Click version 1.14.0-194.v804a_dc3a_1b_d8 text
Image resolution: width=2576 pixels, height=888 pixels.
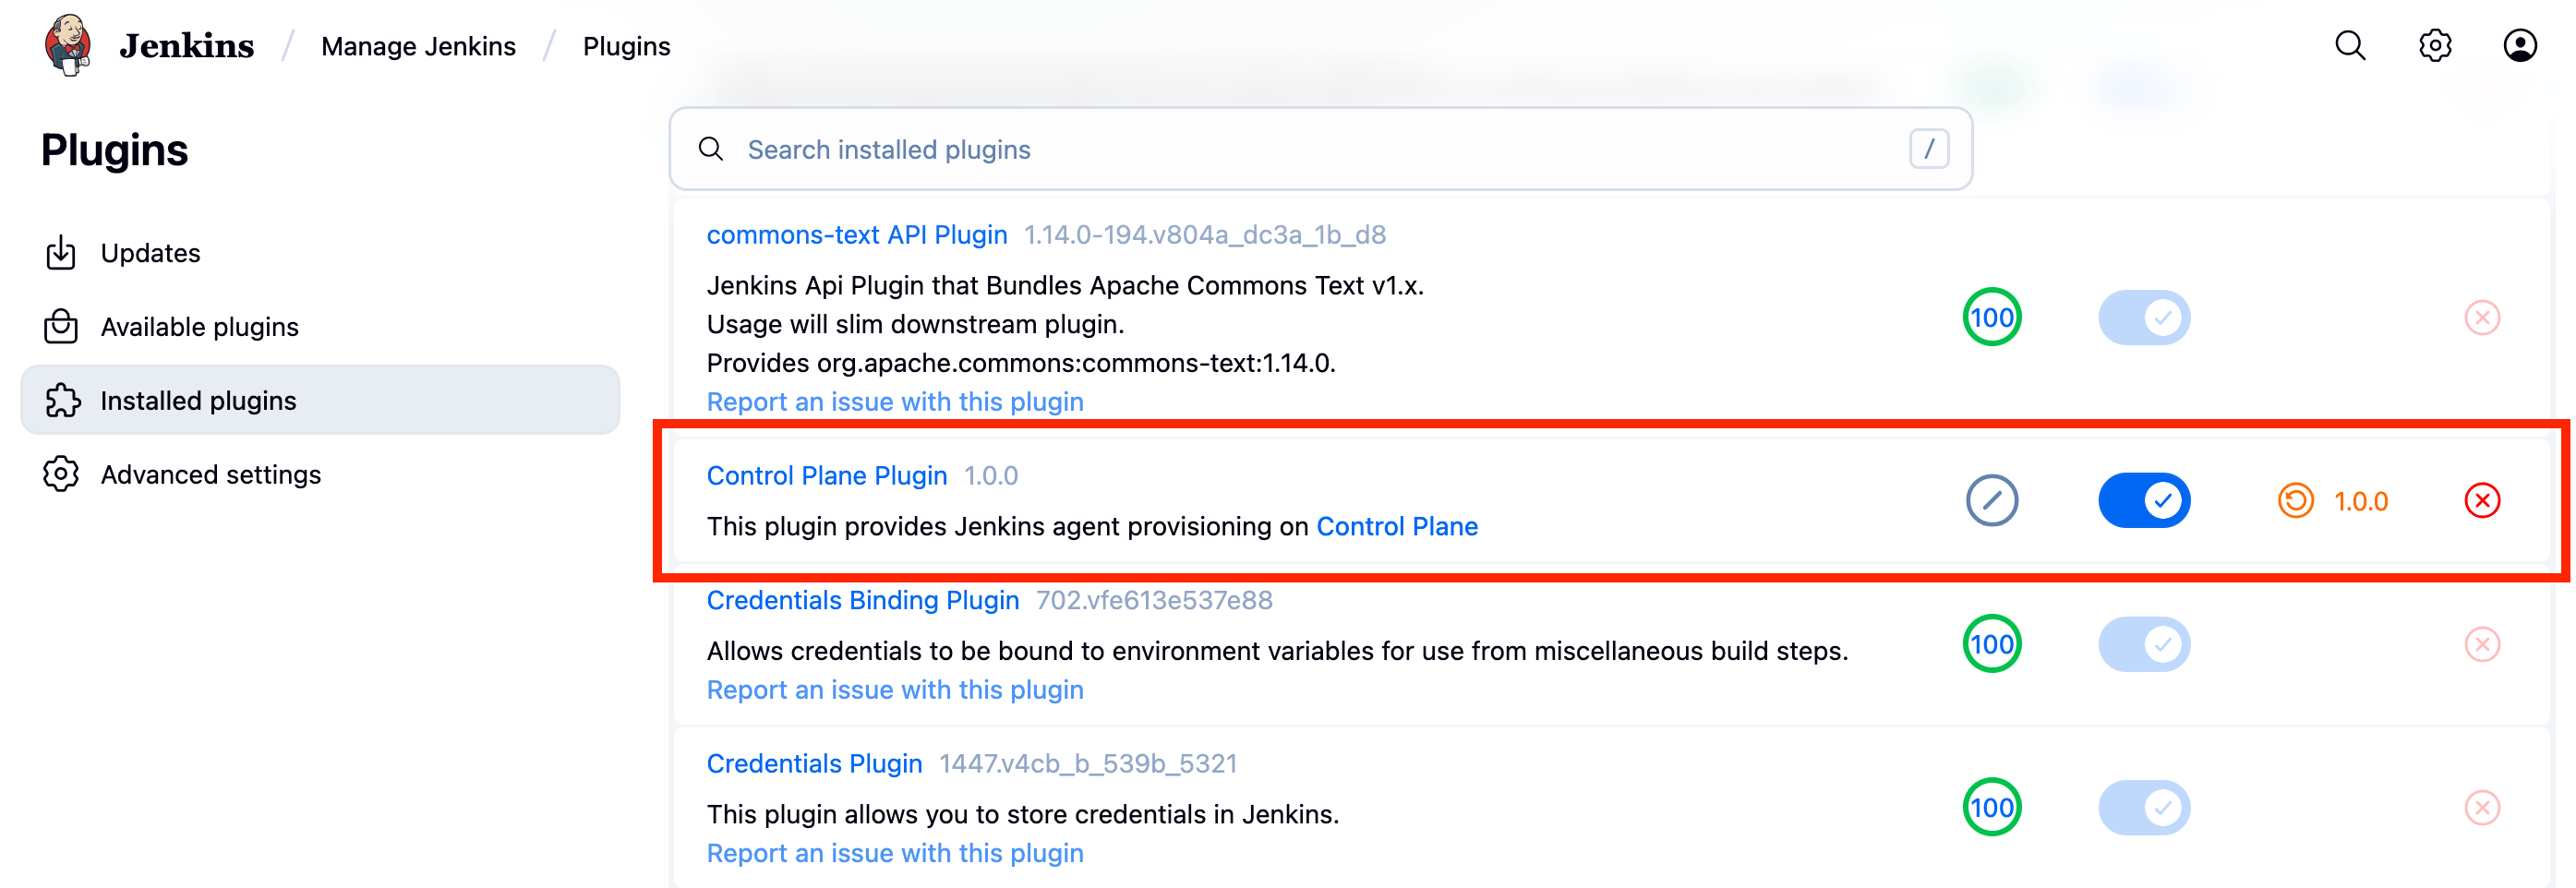[1205, 235]
